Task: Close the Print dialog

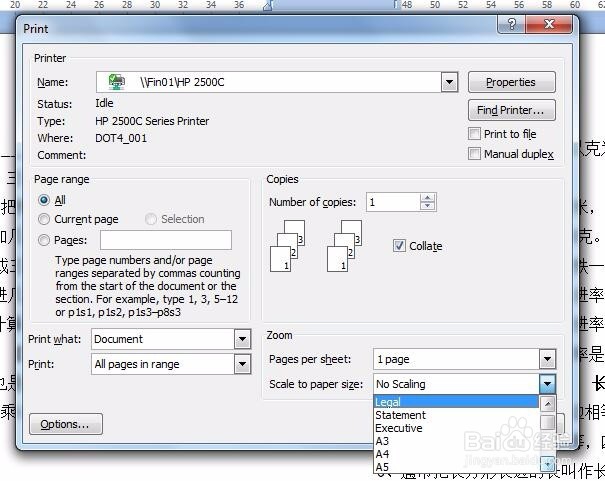Action: coord(549,25)
